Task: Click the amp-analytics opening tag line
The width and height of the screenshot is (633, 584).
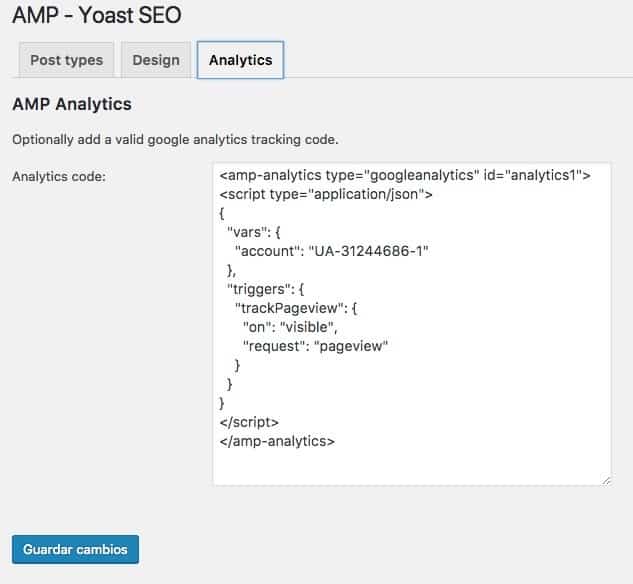Action: point(405,175)
